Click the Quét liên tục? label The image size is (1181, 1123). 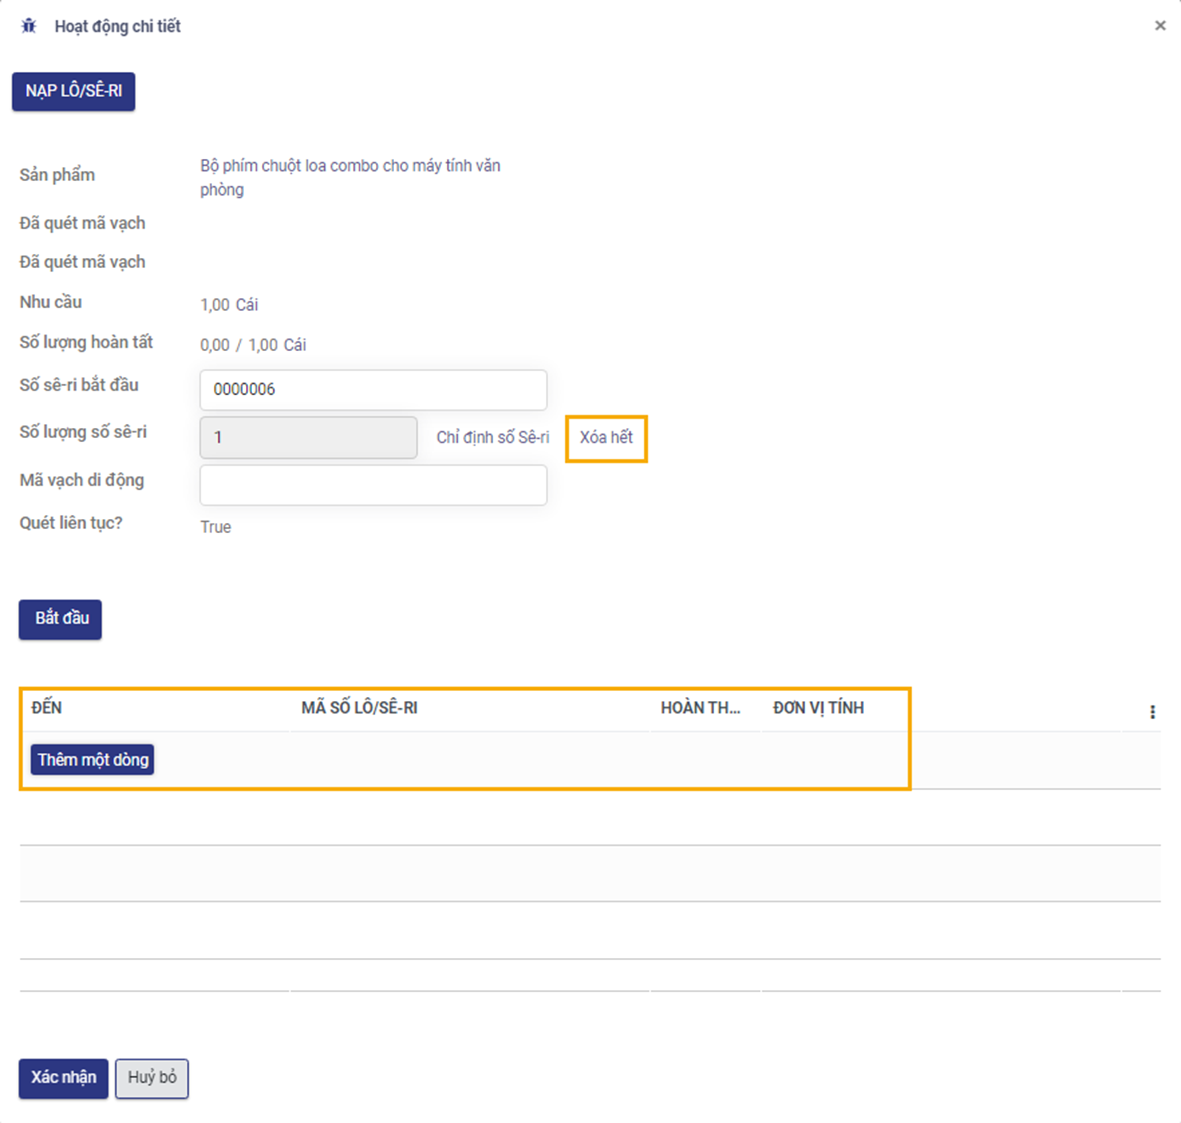[71, 523]
